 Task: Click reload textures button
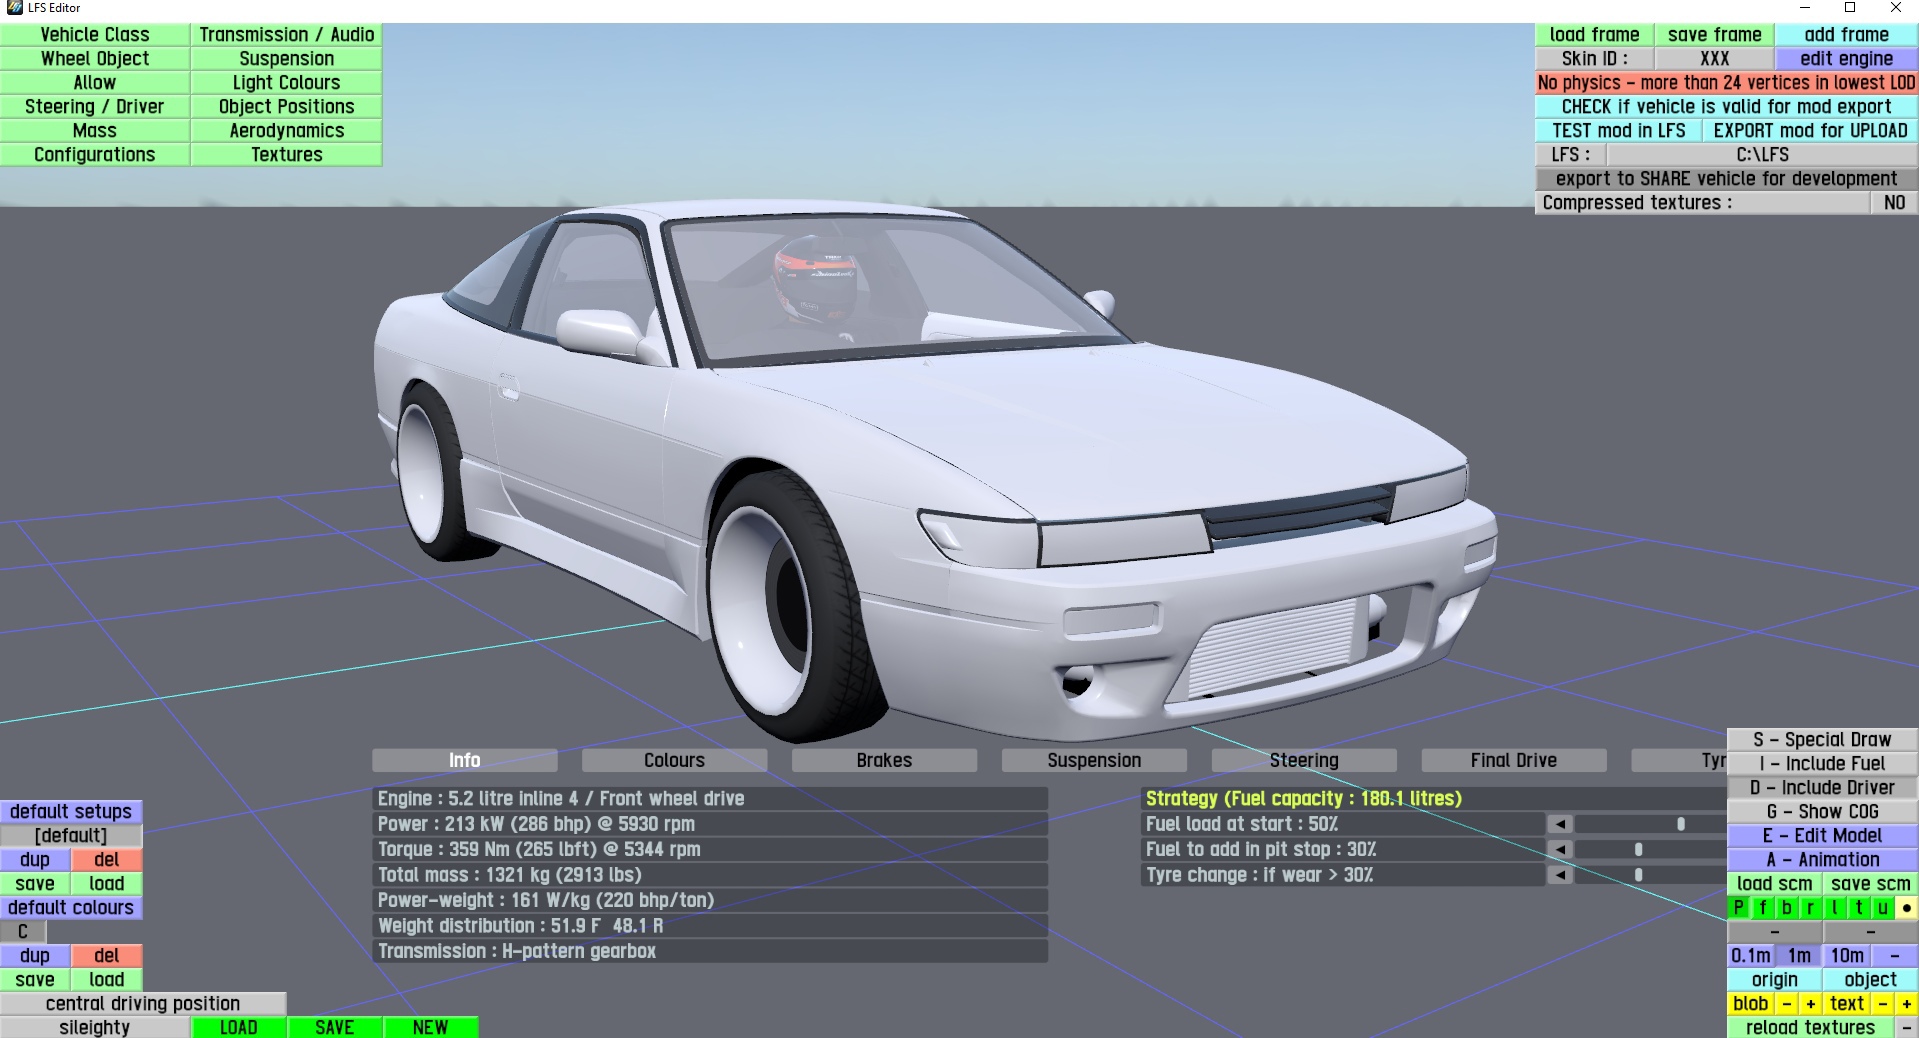pyautogui.click(x=1811, y=1028)
